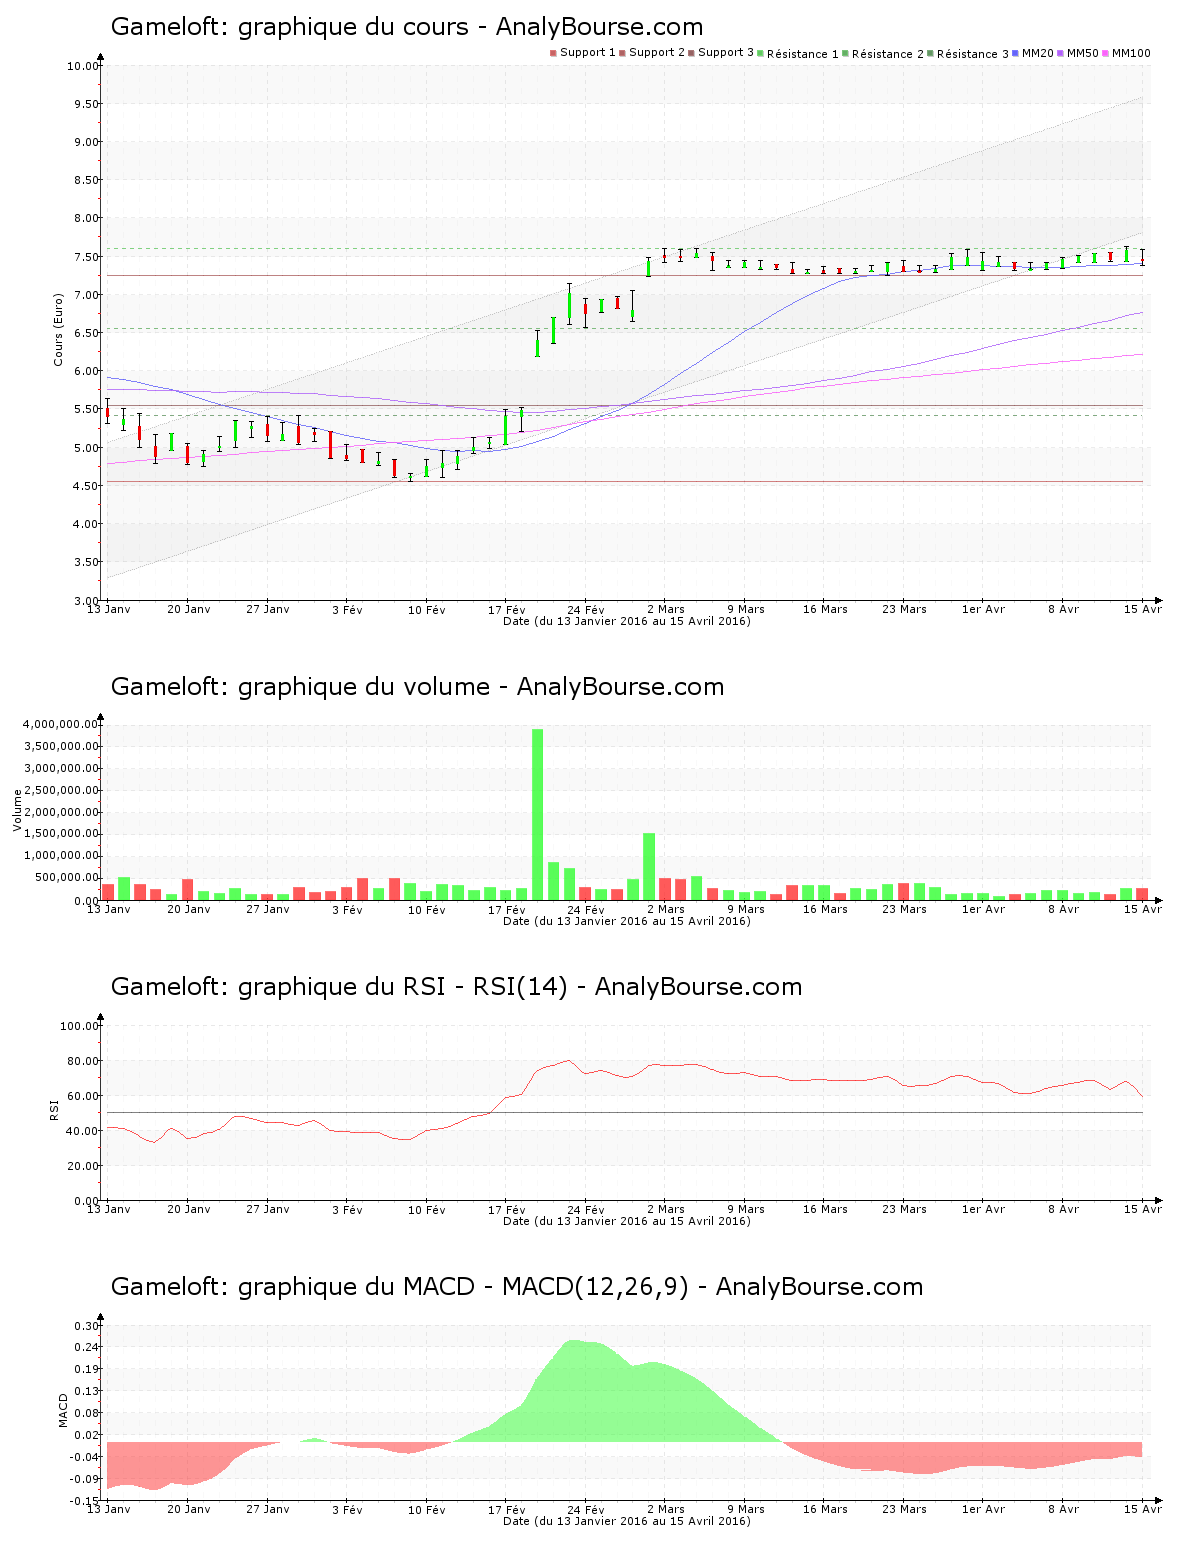
Task: Click the Support 2 legend label
Action: pyautogui.click(x=657, y=53)
